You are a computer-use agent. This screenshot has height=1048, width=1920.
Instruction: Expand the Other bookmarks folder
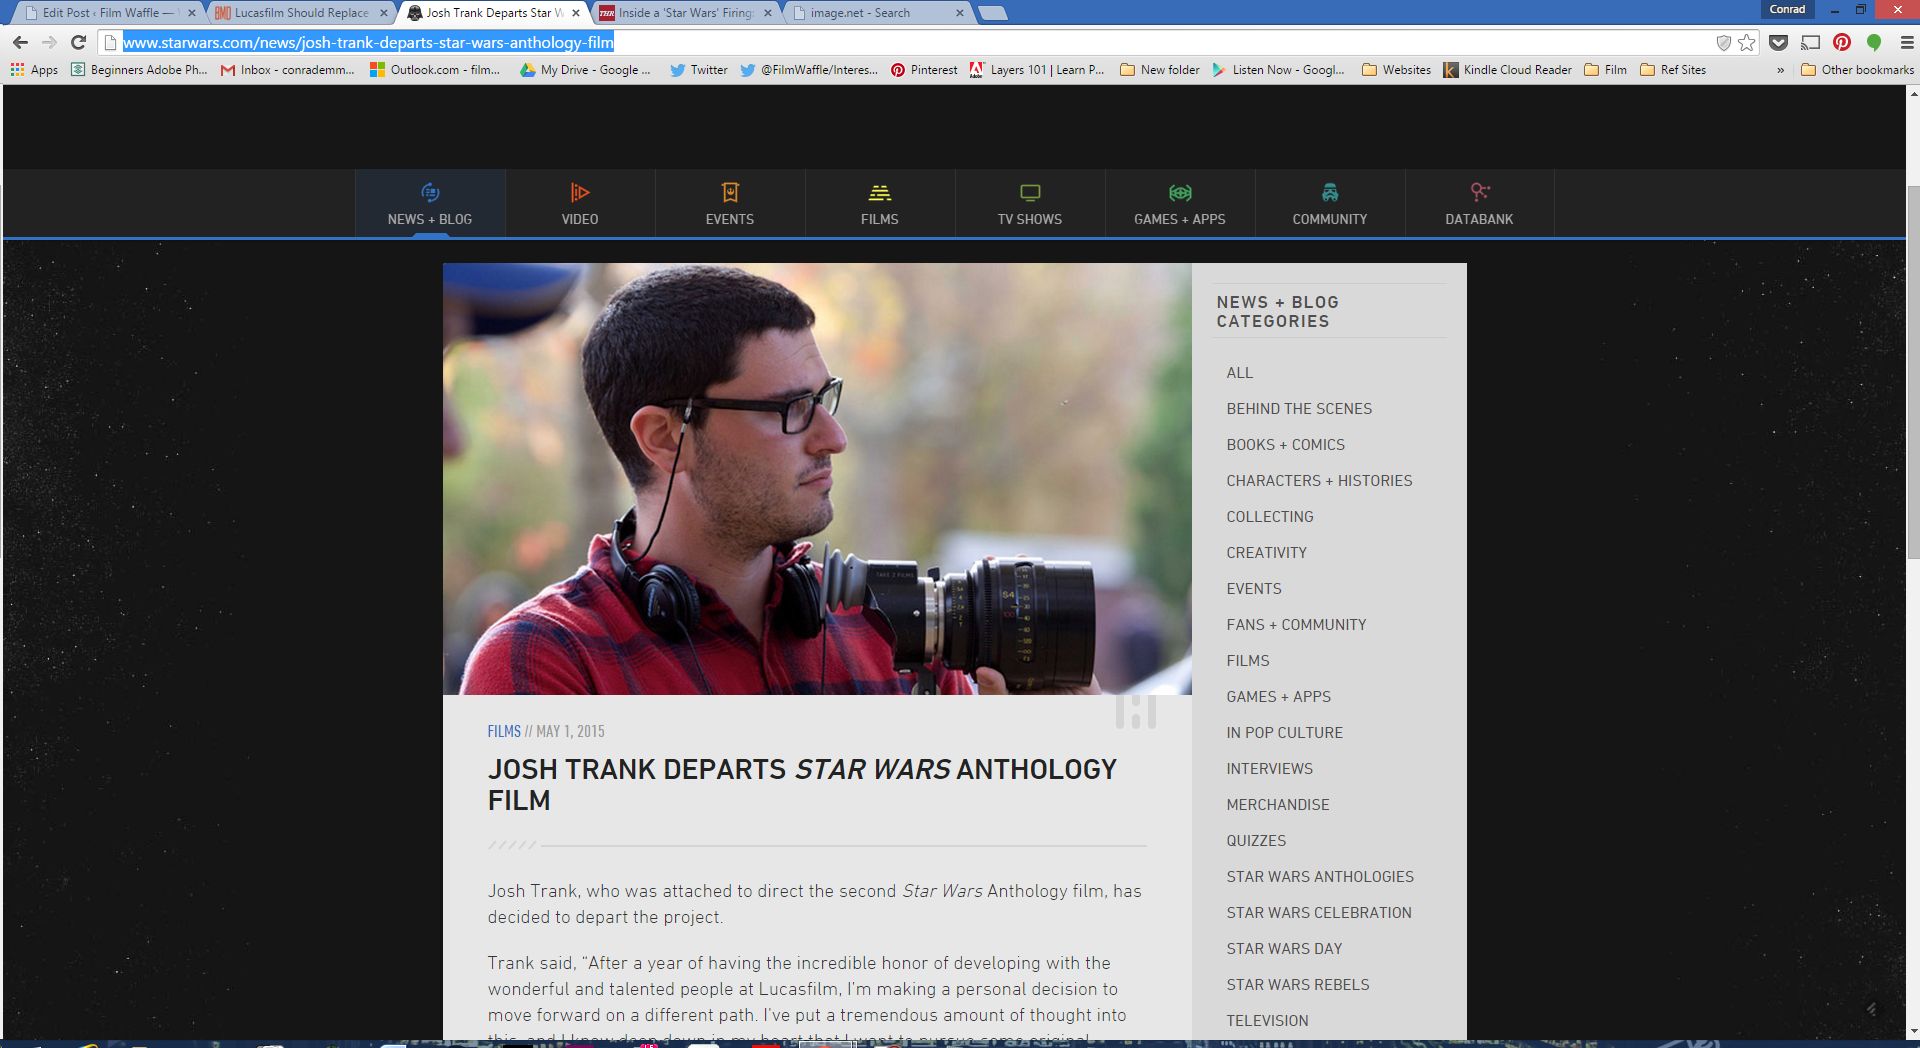tap(1857, 70)
